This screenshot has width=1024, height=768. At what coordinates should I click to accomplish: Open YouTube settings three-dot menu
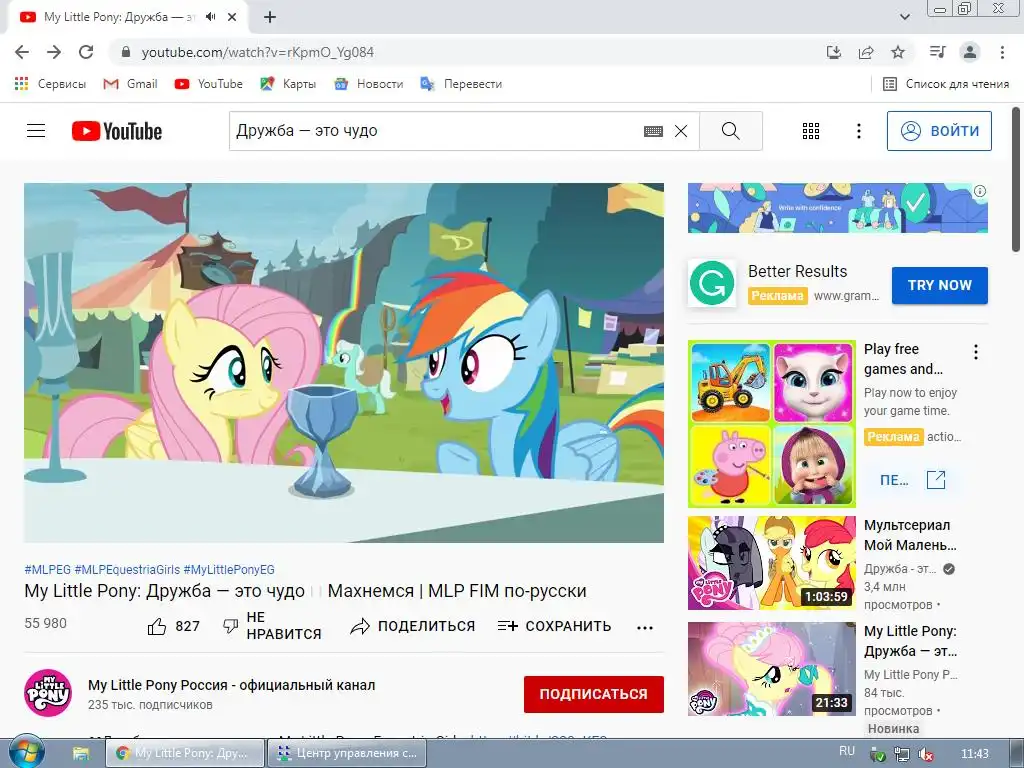pos(859,131)
